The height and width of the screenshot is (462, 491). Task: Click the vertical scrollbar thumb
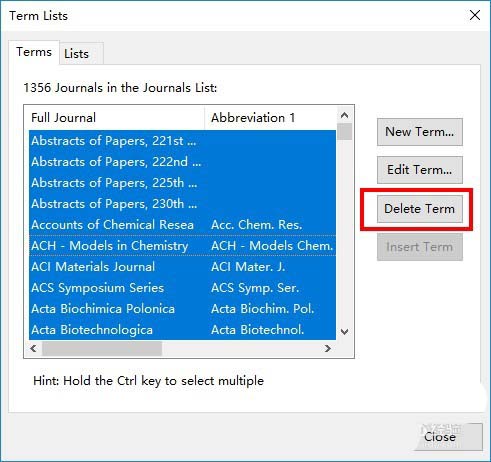tap(344, 132)
